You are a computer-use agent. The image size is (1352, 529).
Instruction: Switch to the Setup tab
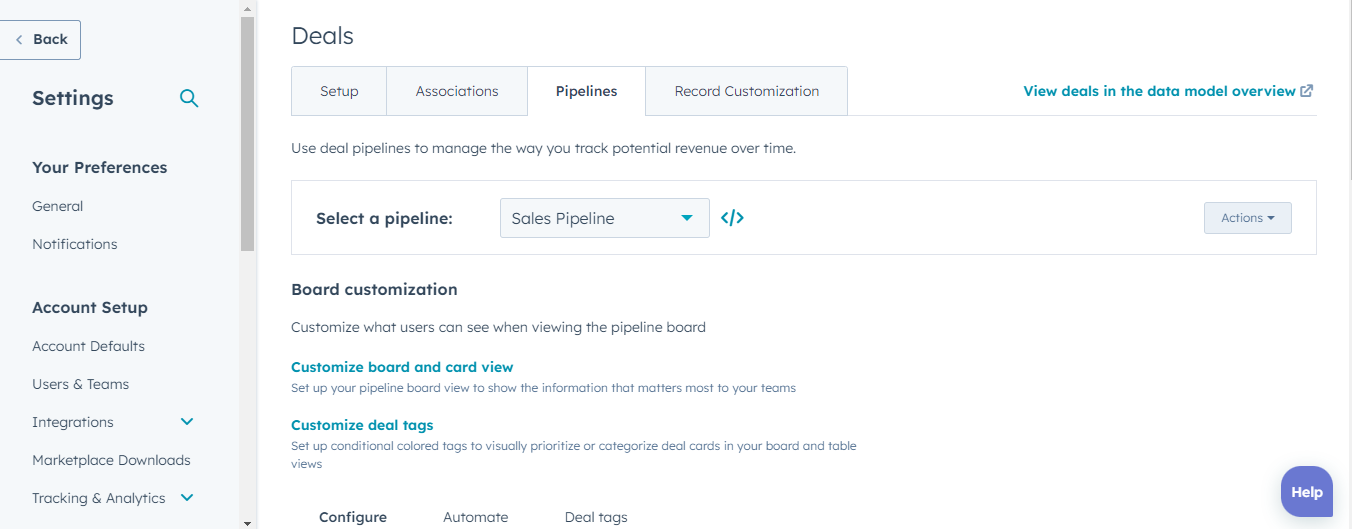(339, 91)
